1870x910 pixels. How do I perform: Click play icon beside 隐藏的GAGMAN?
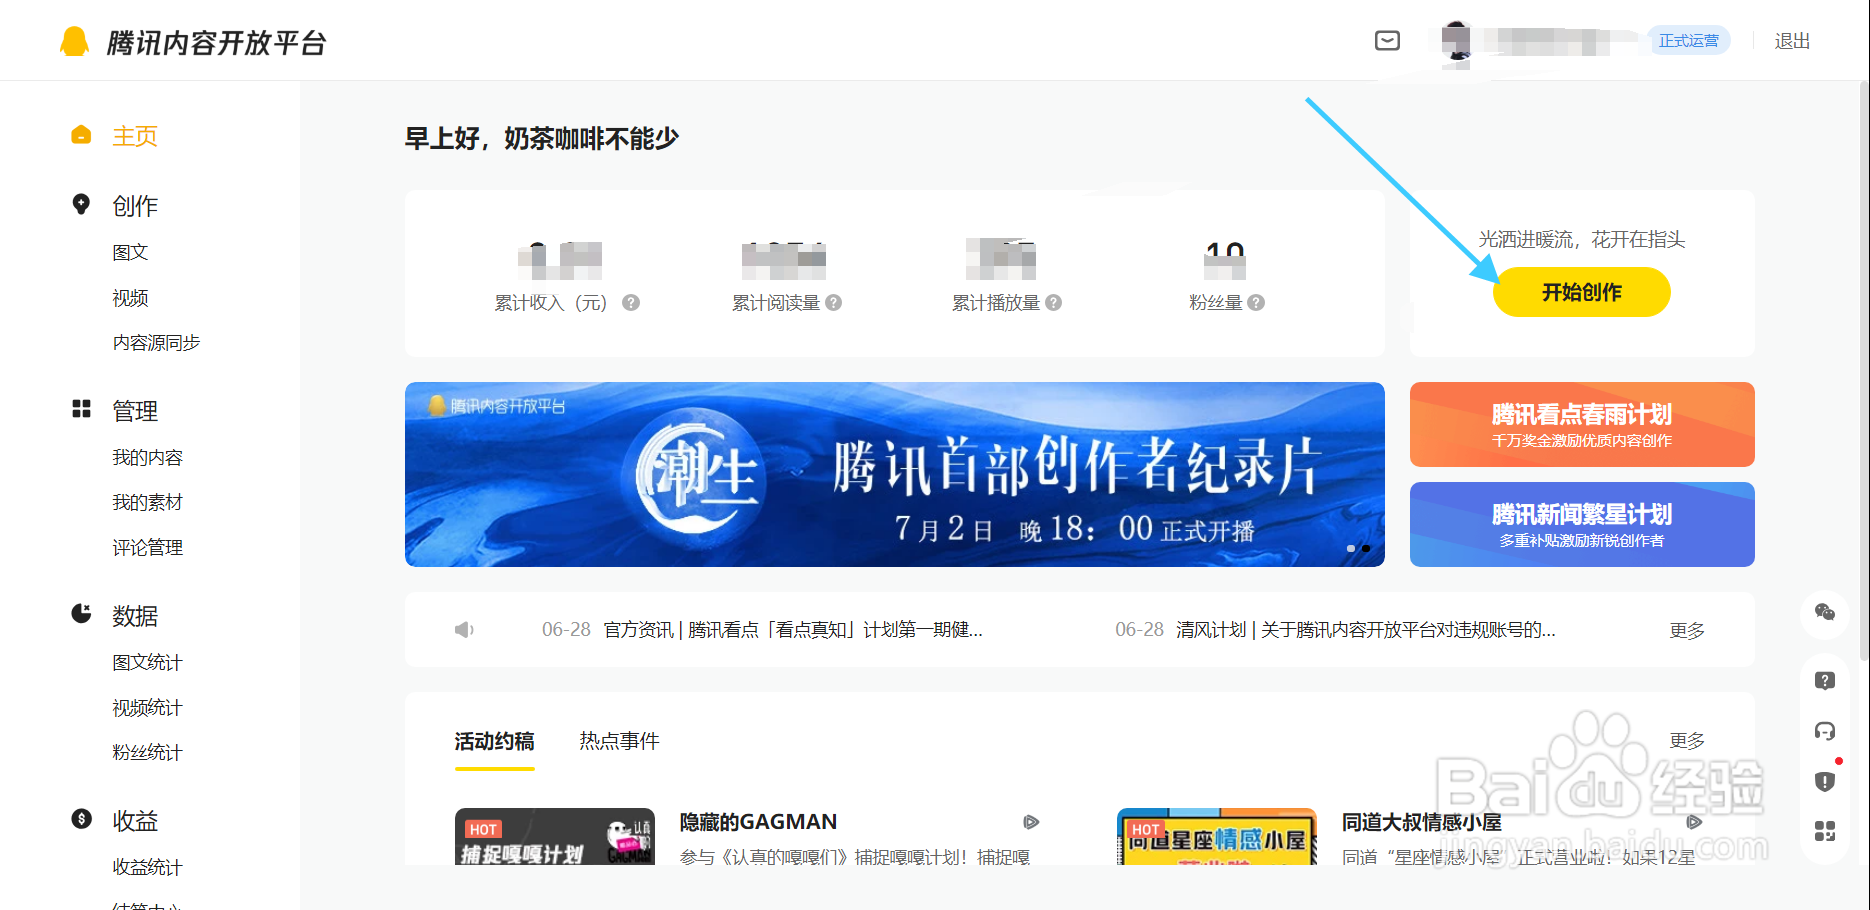[x=1031, y=822]
